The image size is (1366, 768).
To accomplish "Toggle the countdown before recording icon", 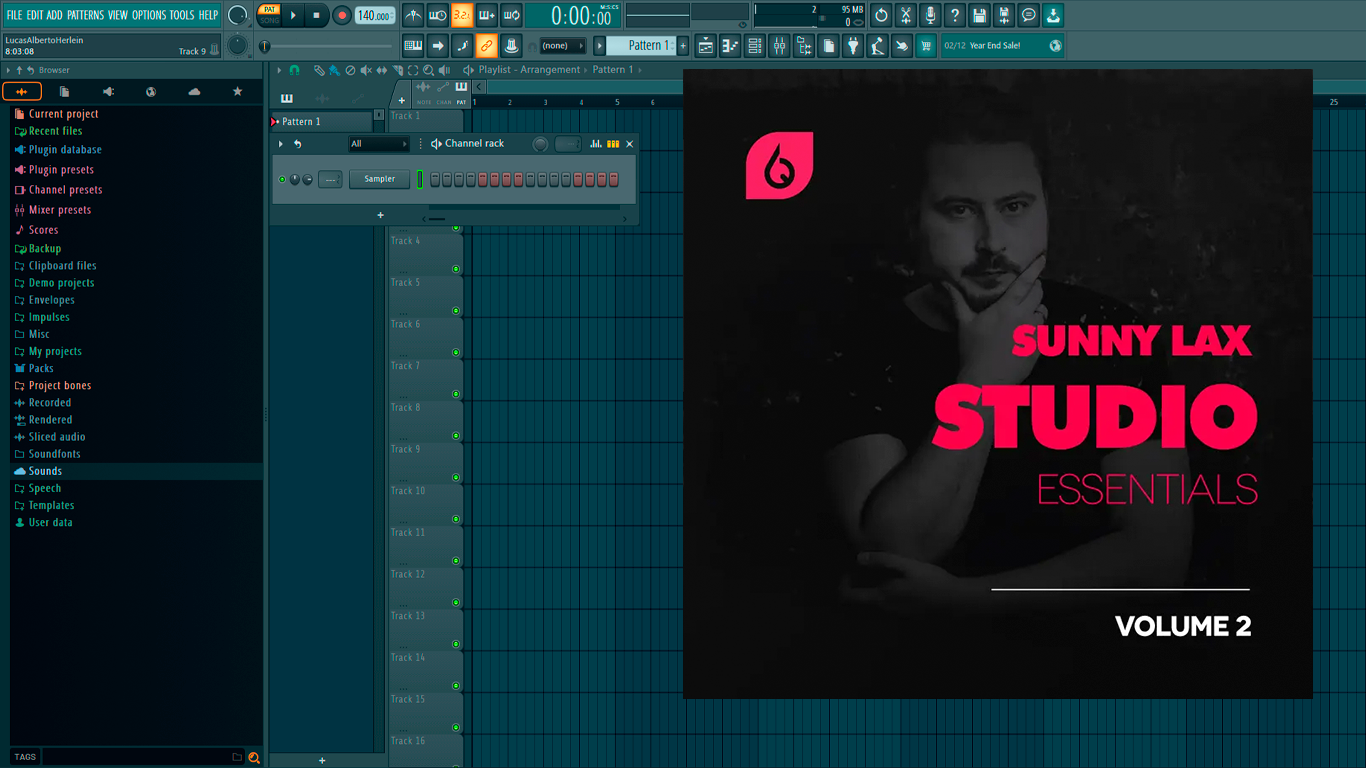I will click(462, 15).
